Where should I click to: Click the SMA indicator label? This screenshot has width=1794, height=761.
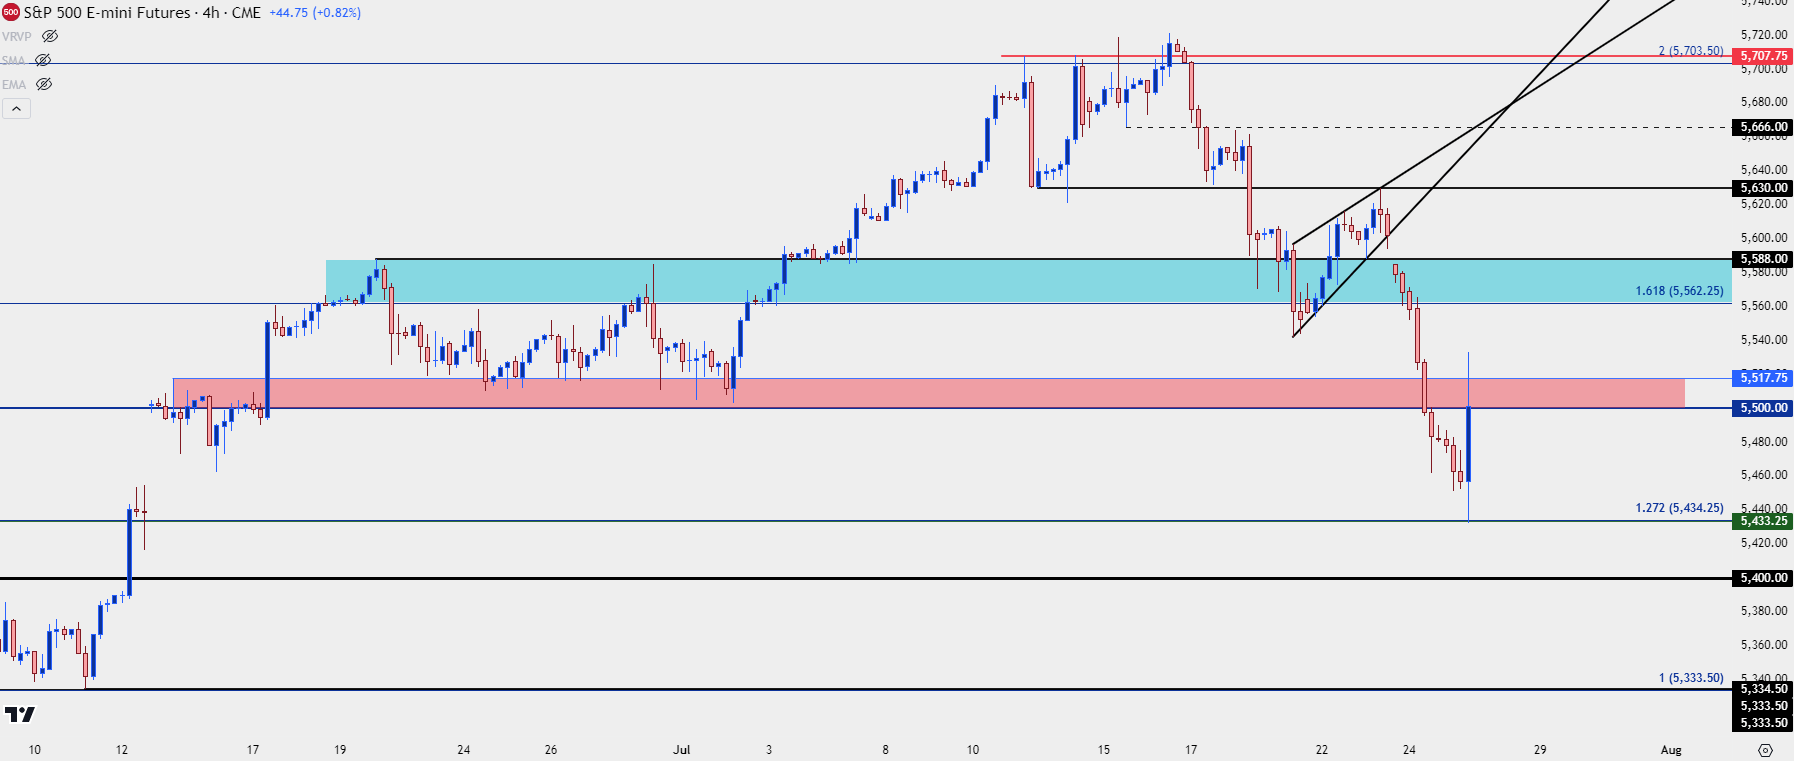coord(13,60)
